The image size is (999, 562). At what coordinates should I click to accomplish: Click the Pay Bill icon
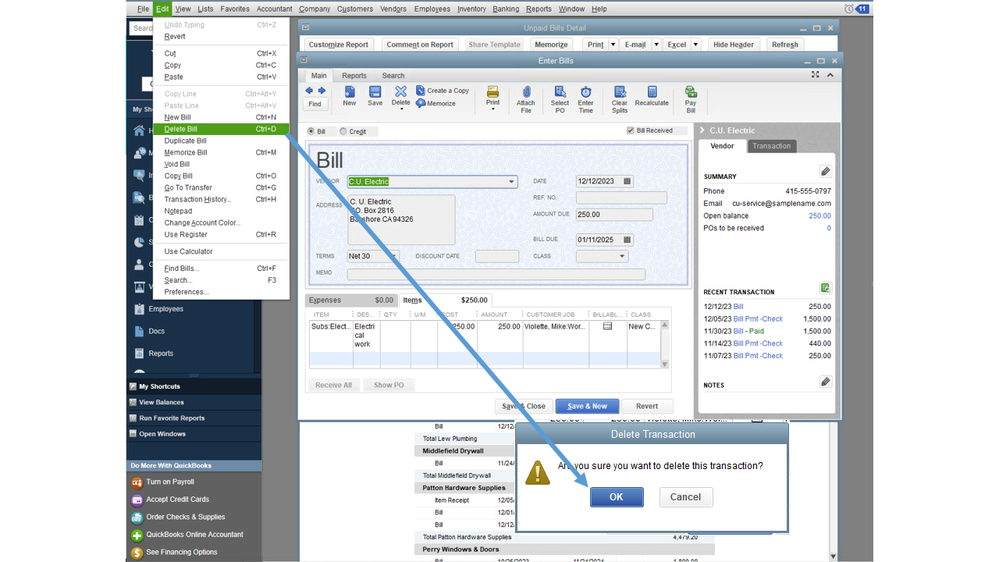pos(691,92)
